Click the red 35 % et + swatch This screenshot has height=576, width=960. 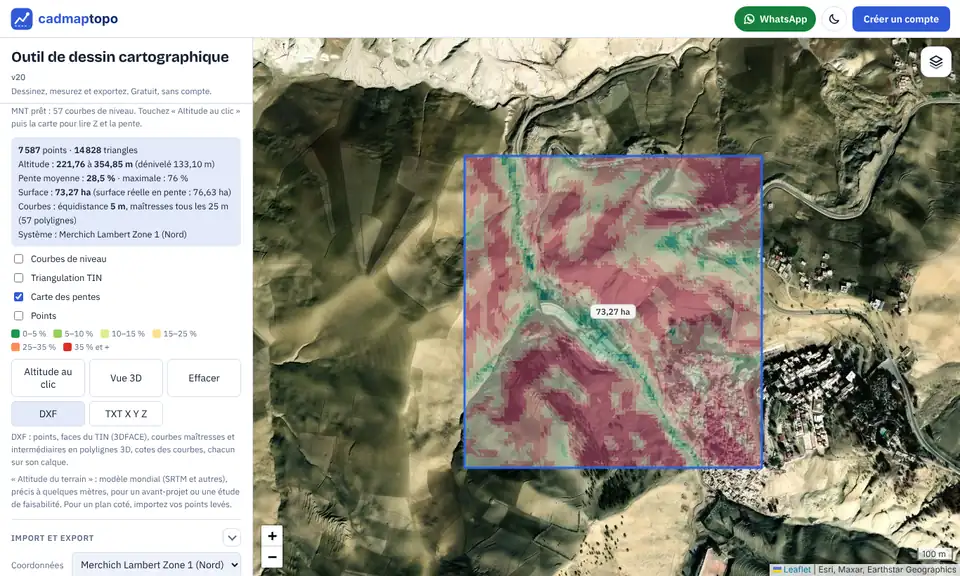click(x=67, y=347)
